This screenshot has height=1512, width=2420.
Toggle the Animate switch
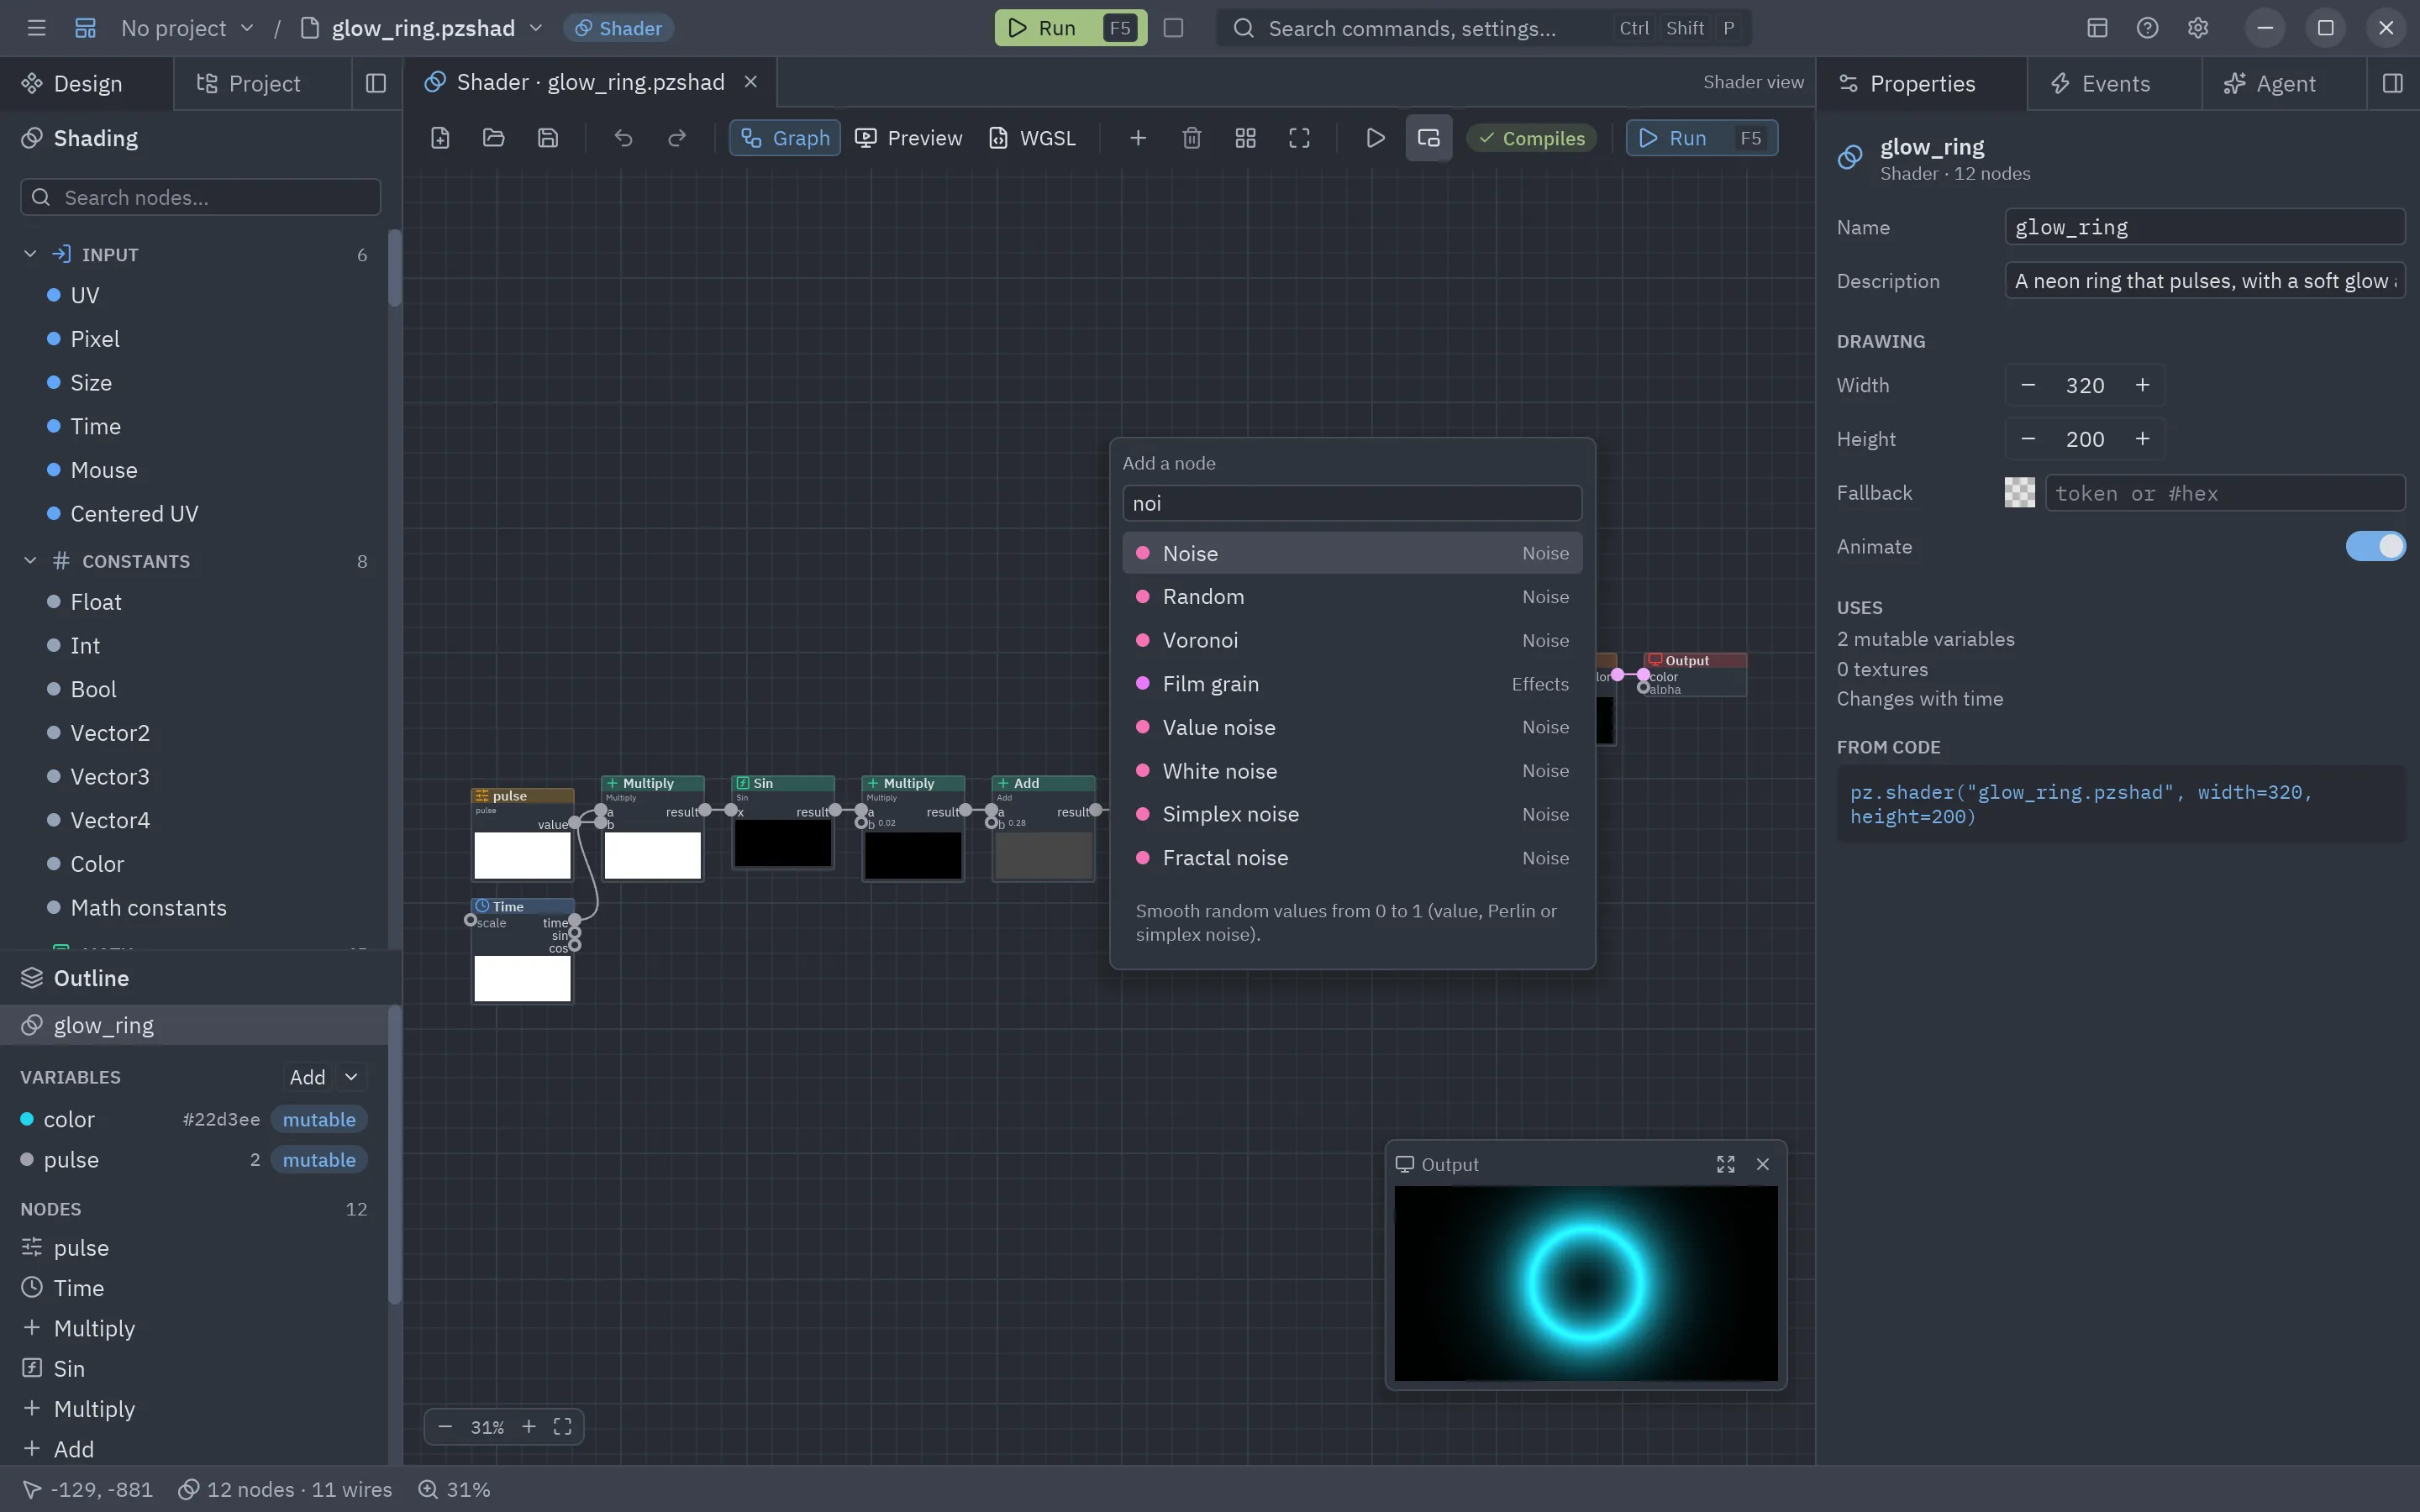click(2375, 546)
